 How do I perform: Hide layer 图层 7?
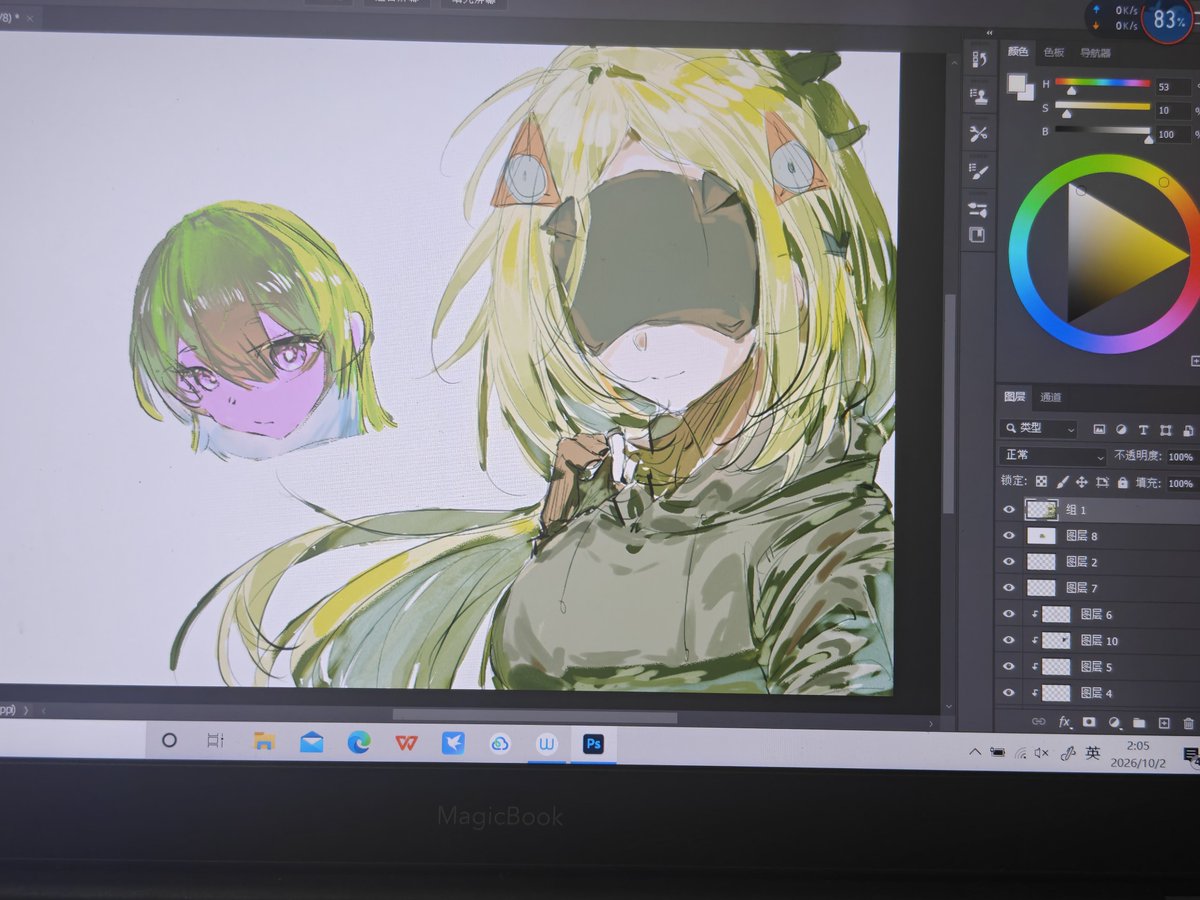1009,588
